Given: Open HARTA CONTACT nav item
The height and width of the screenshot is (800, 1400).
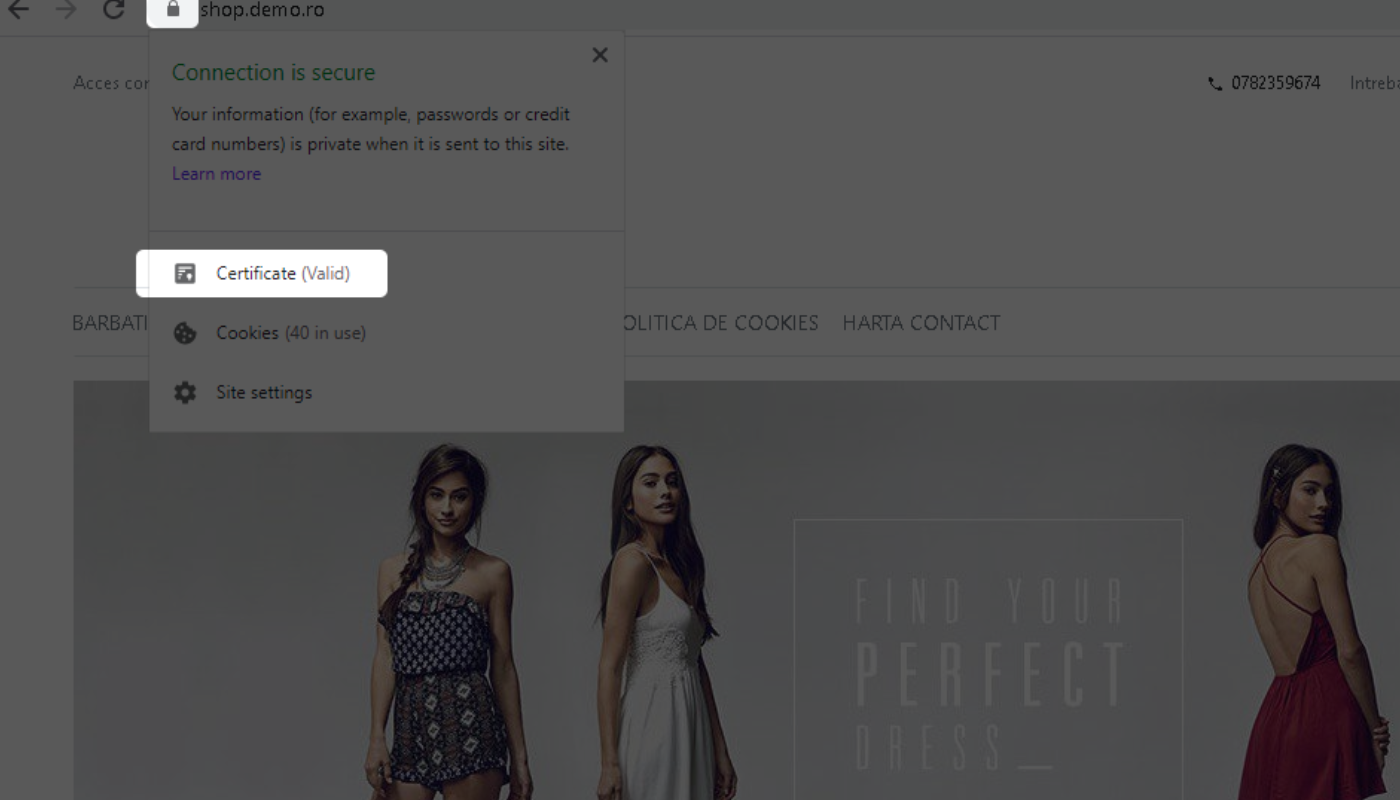Looking at the screenshot, I should point(921,323).
